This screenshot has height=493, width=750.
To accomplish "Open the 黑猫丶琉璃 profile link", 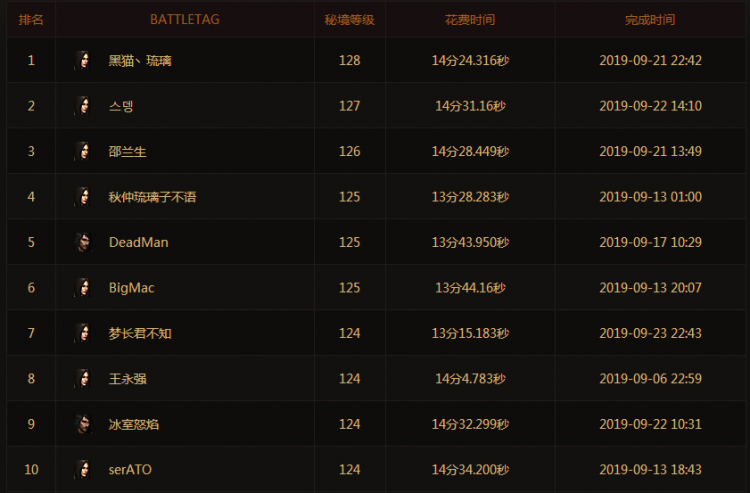I will [140, 60].
